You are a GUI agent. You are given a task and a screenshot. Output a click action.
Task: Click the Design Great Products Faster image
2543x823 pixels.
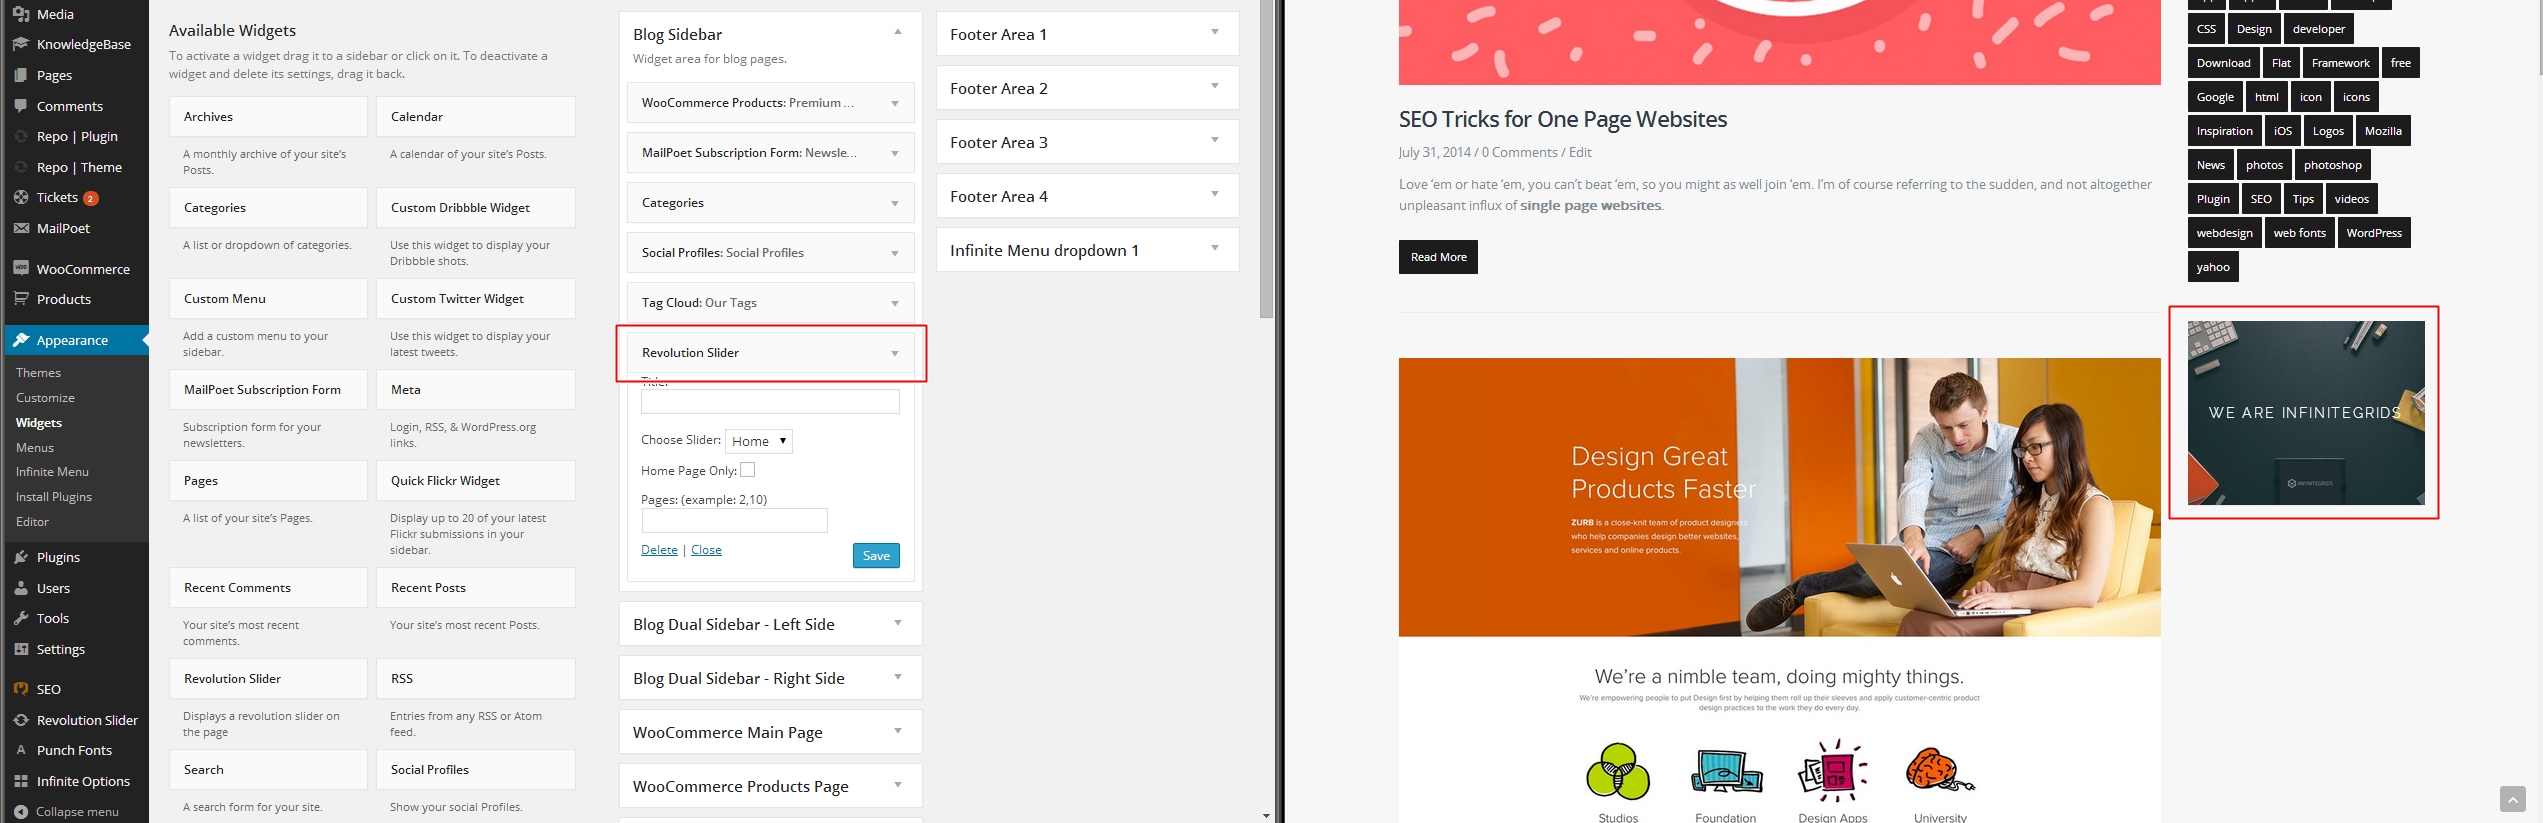coord(1779,497)
